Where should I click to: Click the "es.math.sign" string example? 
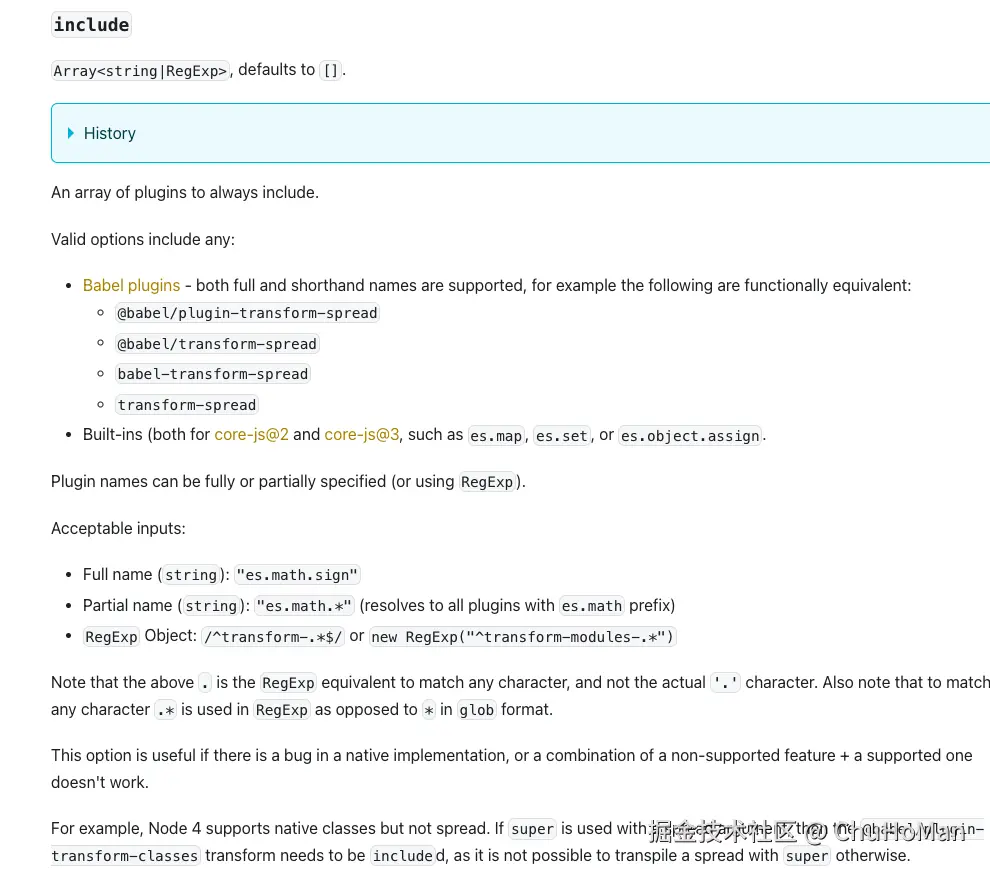pyautogui.click(x=297, y=575)
